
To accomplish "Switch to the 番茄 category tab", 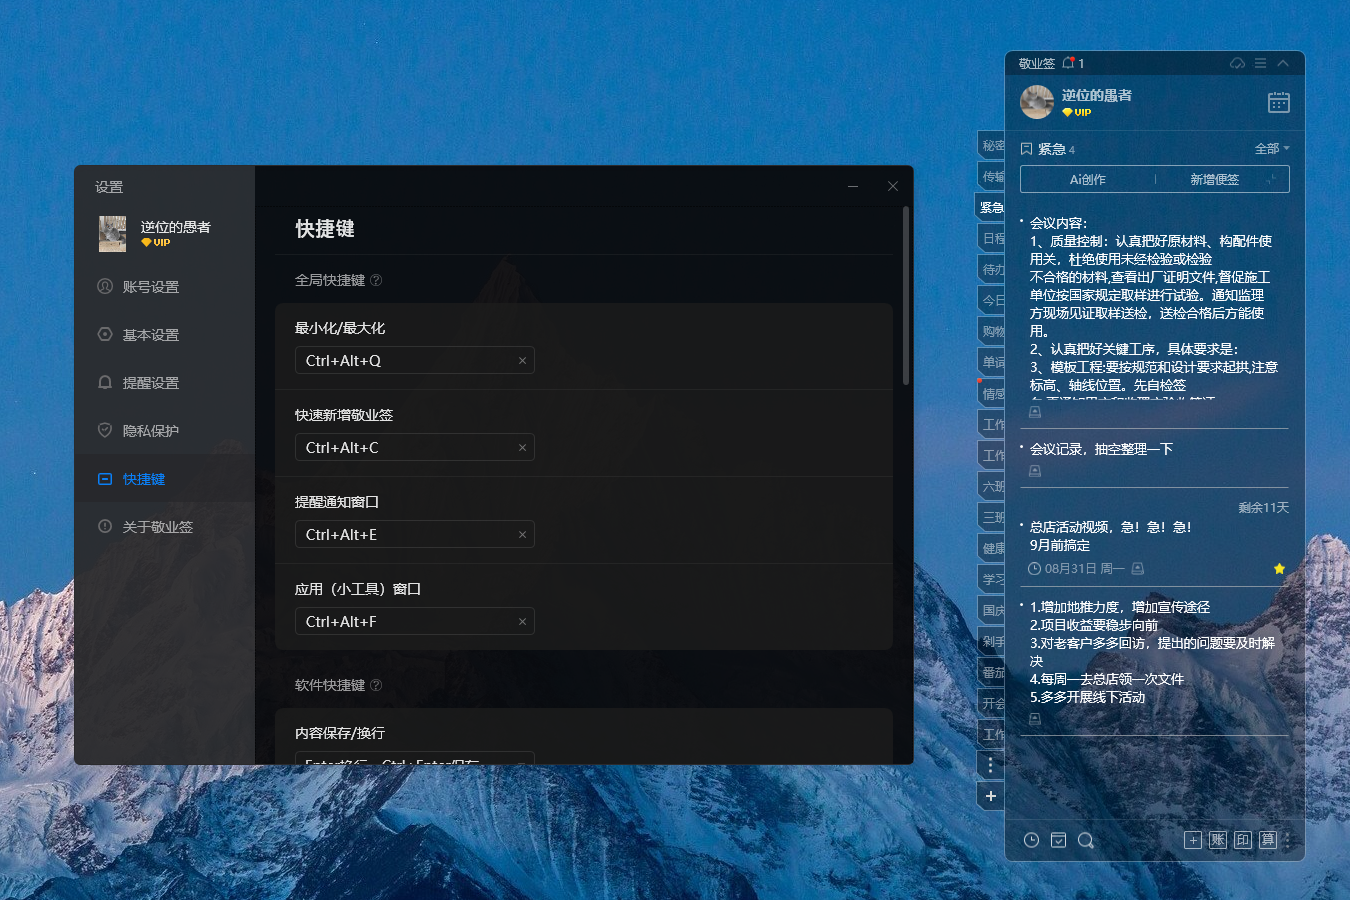I will pos(992,672).
